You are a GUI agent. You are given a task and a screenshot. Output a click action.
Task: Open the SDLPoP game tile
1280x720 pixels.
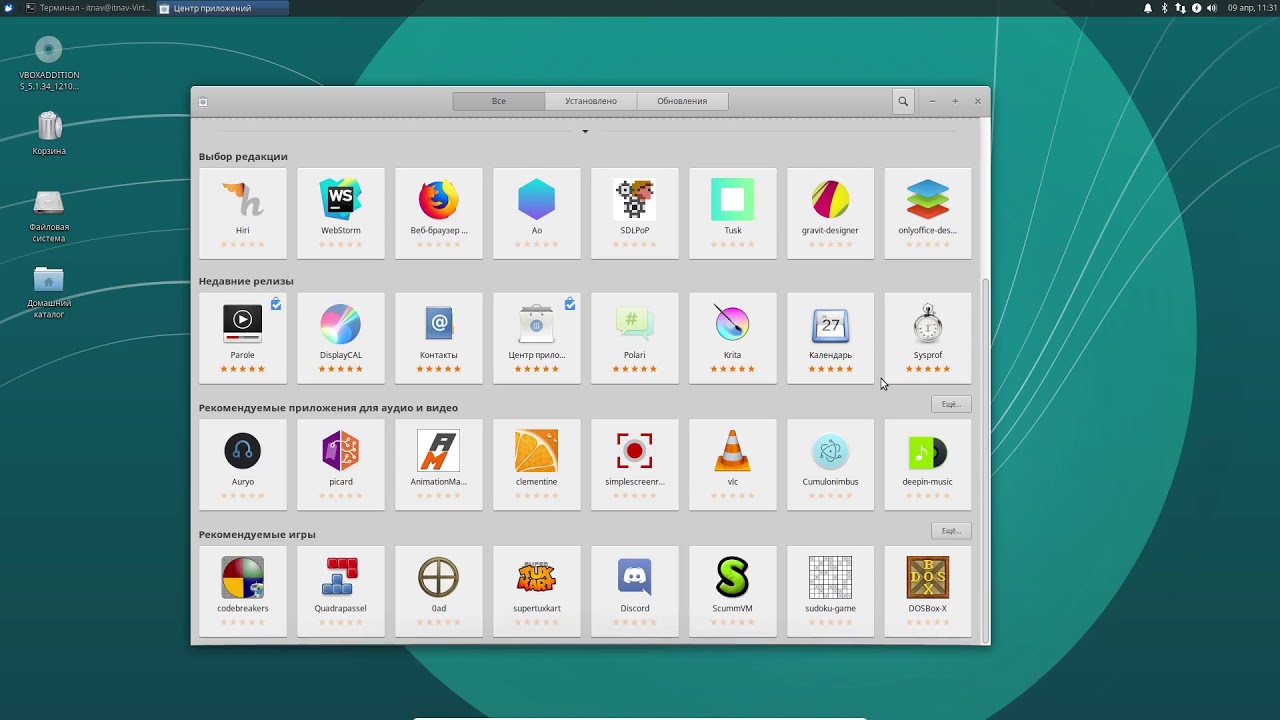[635, 213]
